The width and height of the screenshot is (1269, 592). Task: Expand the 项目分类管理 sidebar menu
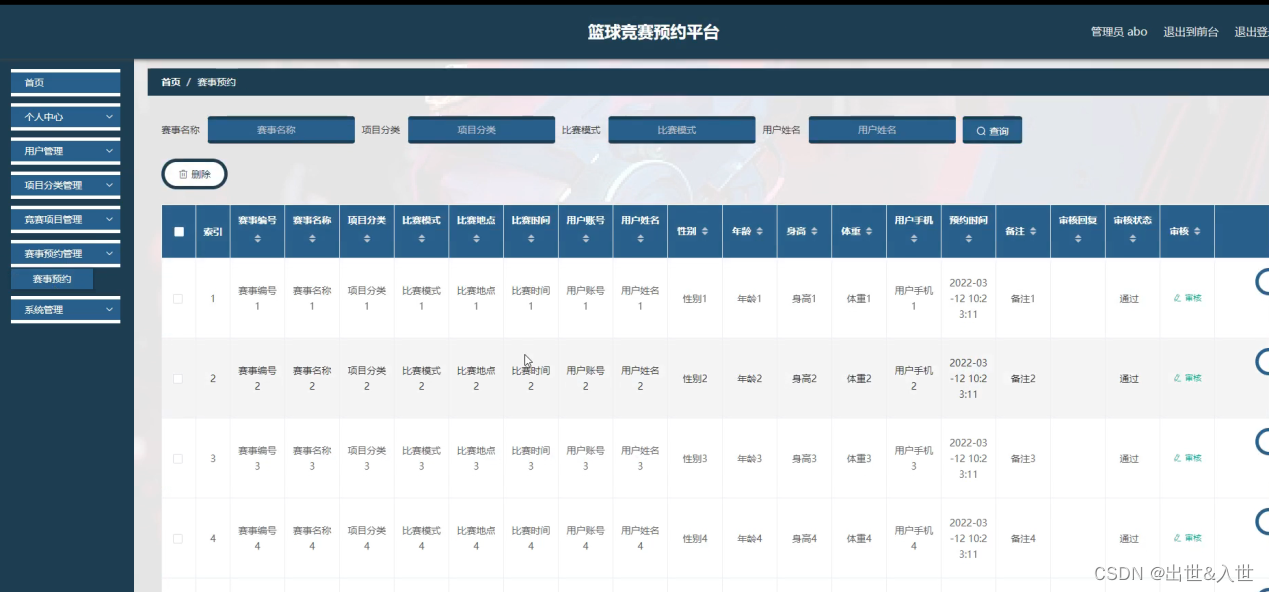click(65, 185)
